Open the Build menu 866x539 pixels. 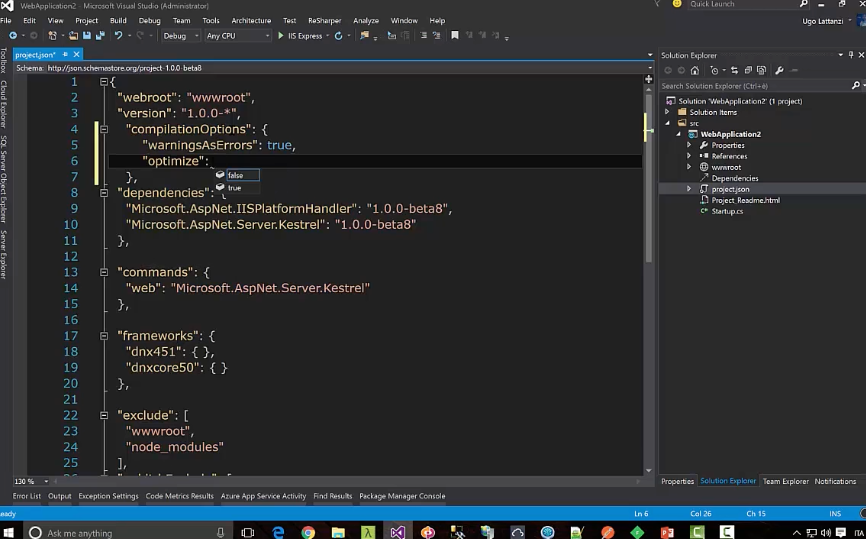(x=118, y=20)
